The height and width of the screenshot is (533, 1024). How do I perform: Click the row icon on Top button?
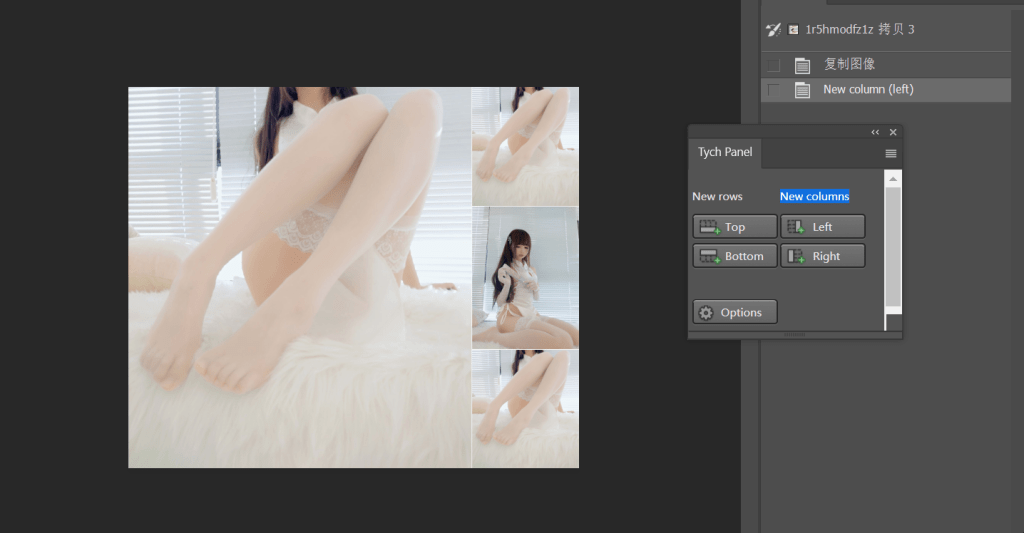point(709,227)
